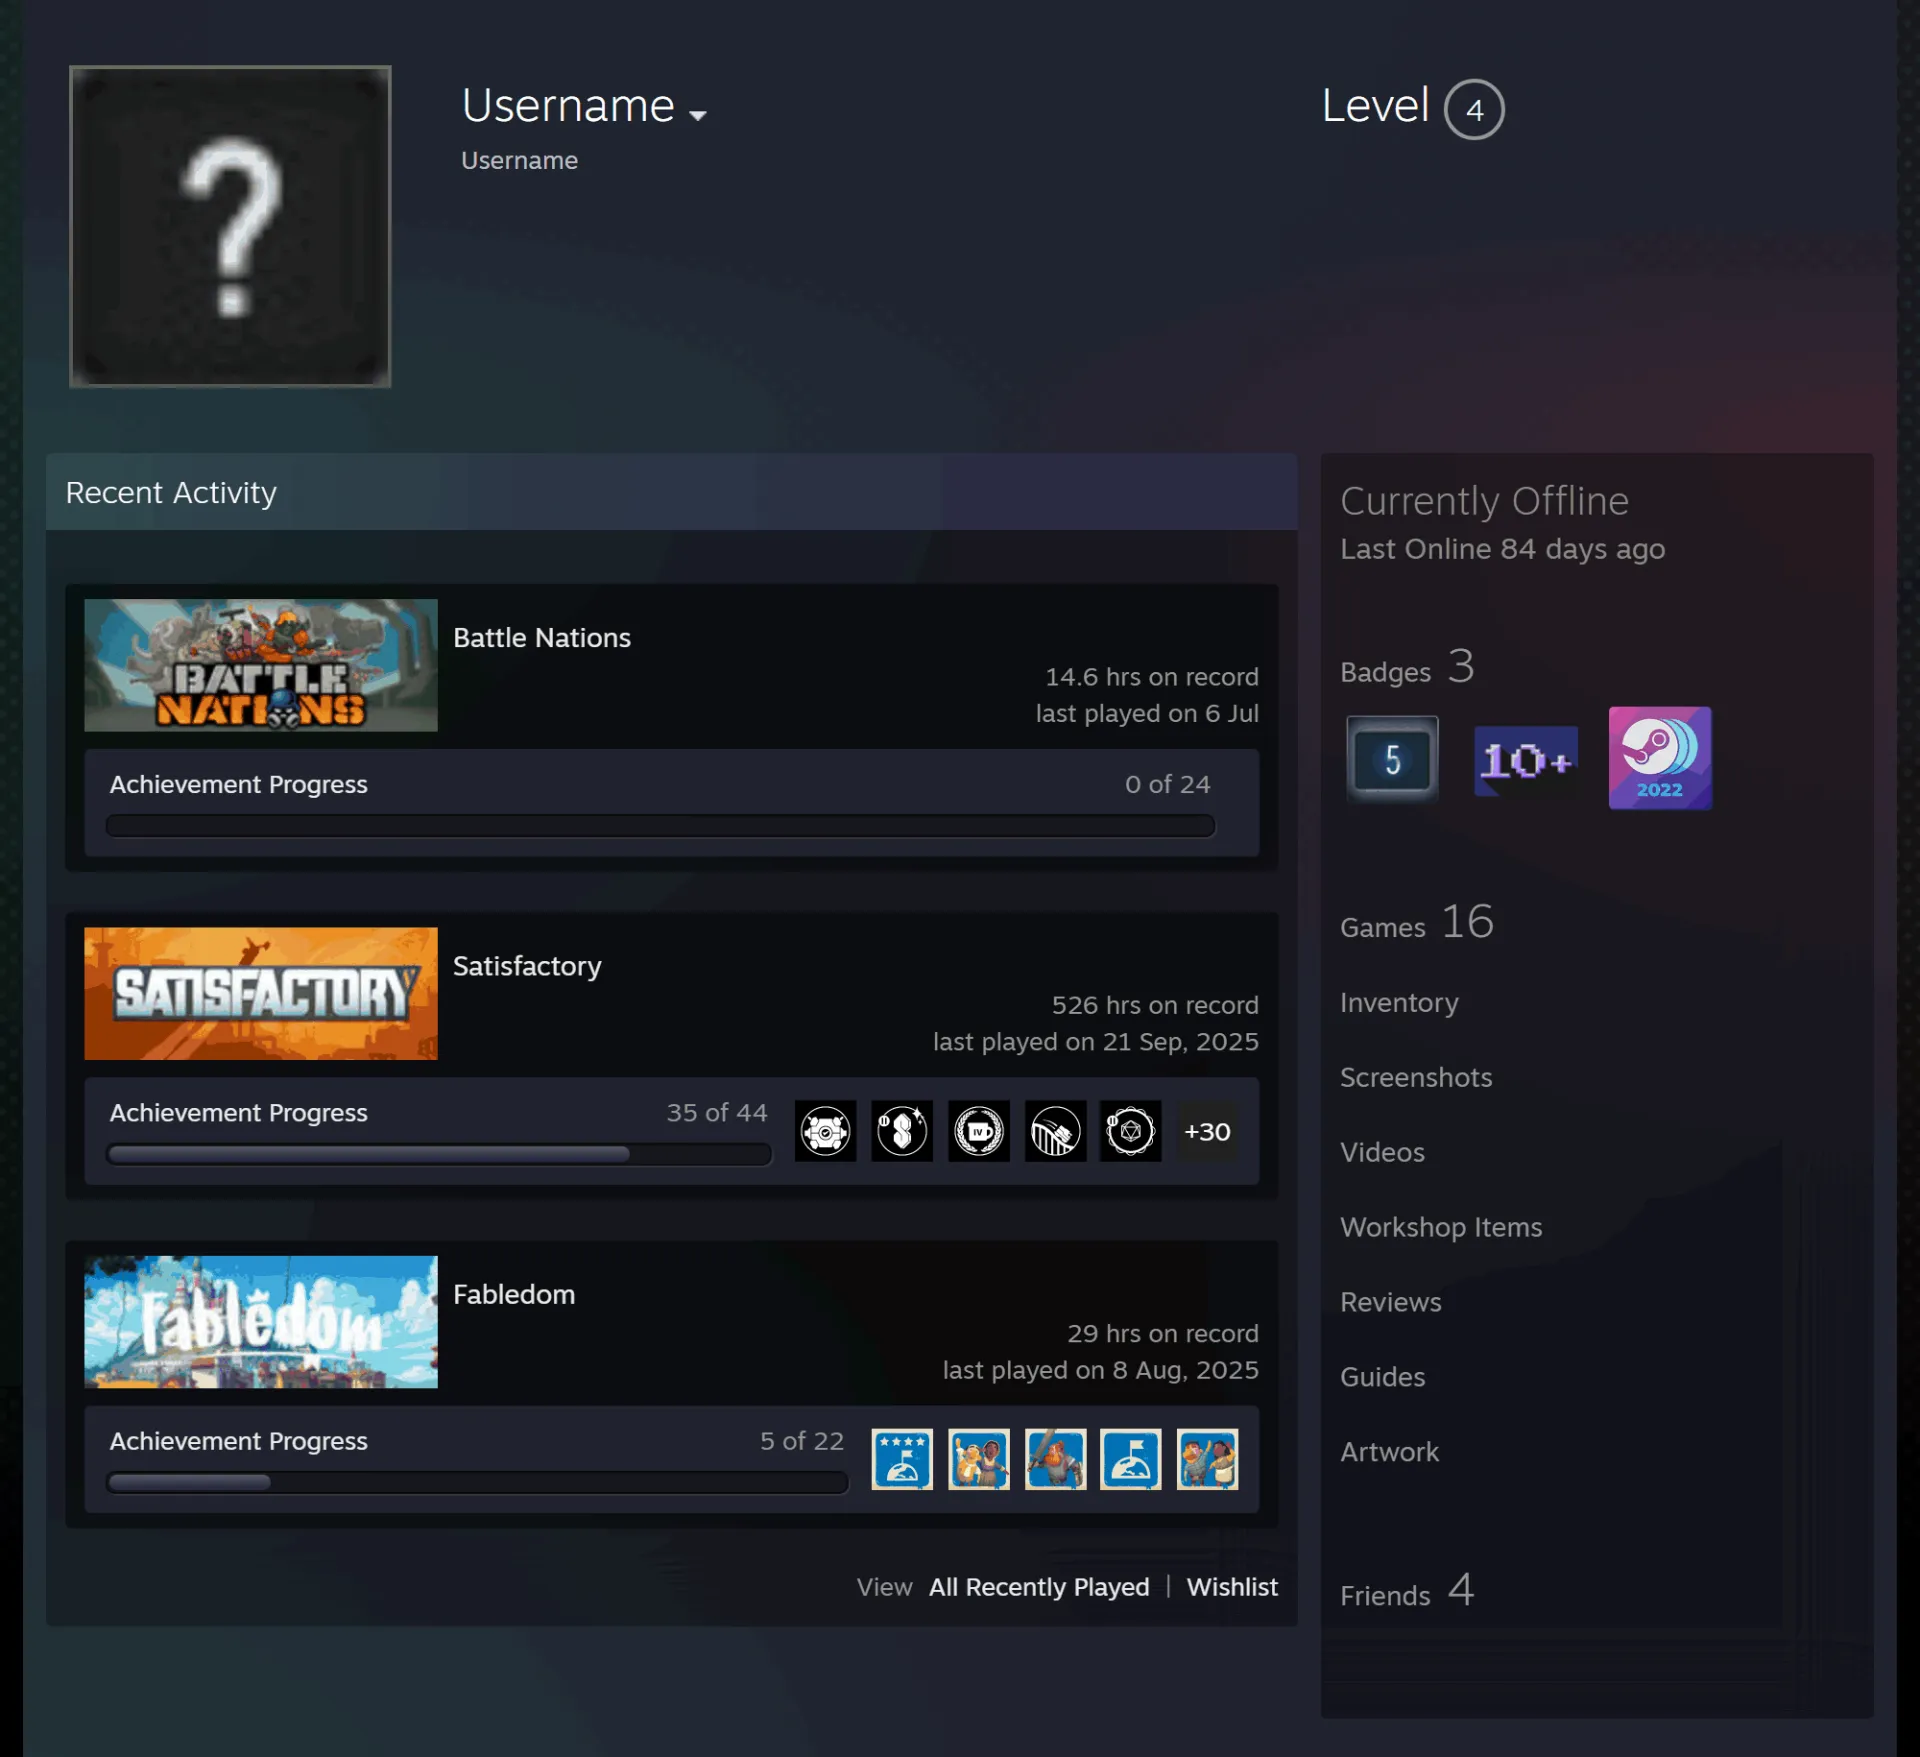Open the Battle Nations game banner
This screenshot has width=1920, height=1757.
point(261,665)
